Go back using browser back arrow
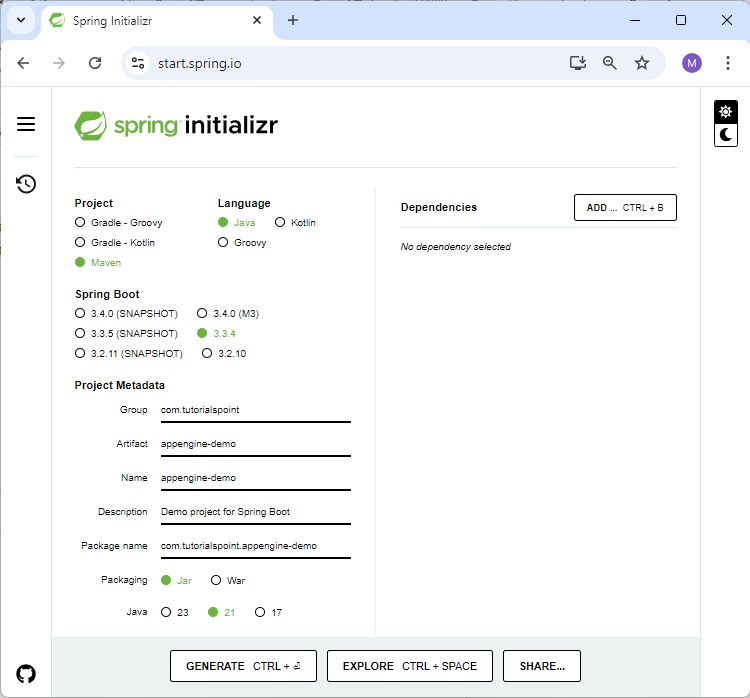The height and width of the screenshot is (698, 750). click(23, 63)
